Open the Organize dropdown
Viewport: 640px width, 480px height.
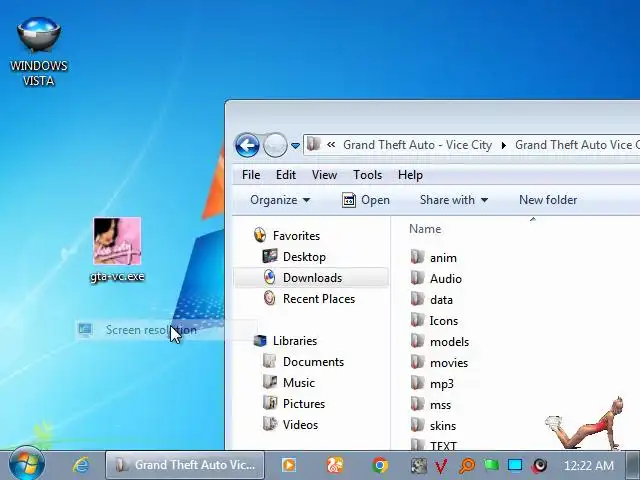[x=280, y=200]
